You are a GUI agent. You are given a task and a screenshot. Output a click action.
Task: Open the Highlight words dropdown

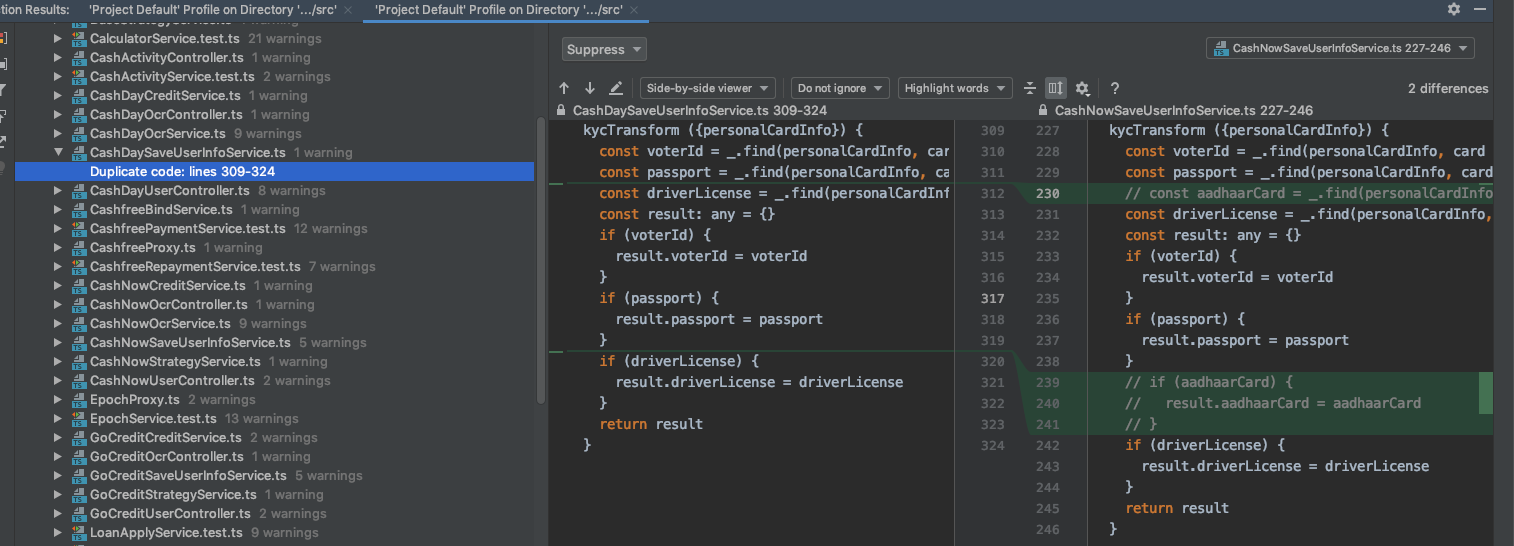pos(954,88)
